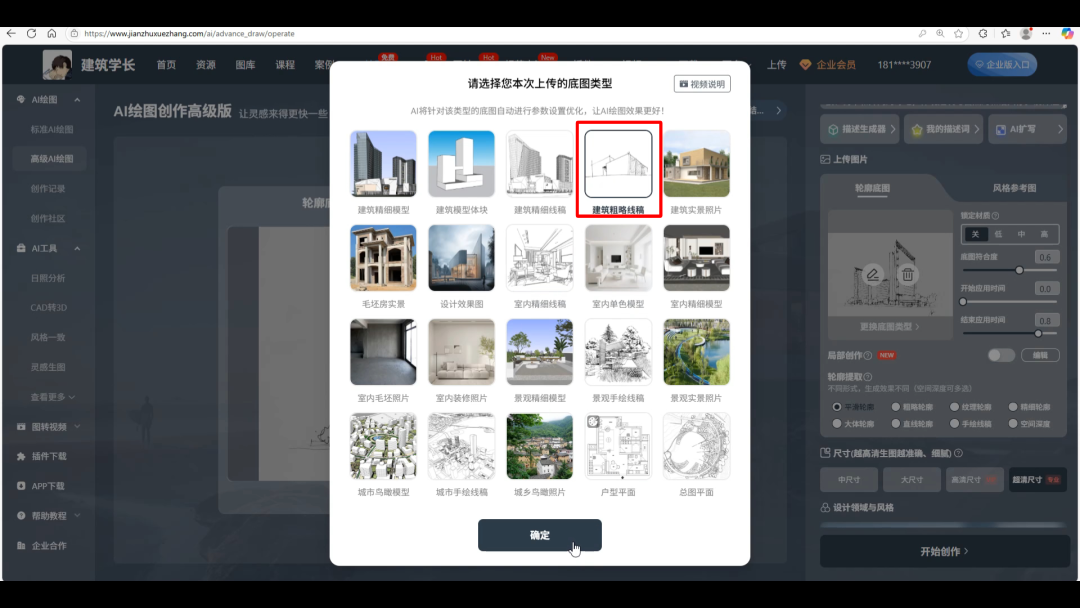The image size is (1080, 608).
Task: Open the 资源 nav menu item
Action: 206,65
